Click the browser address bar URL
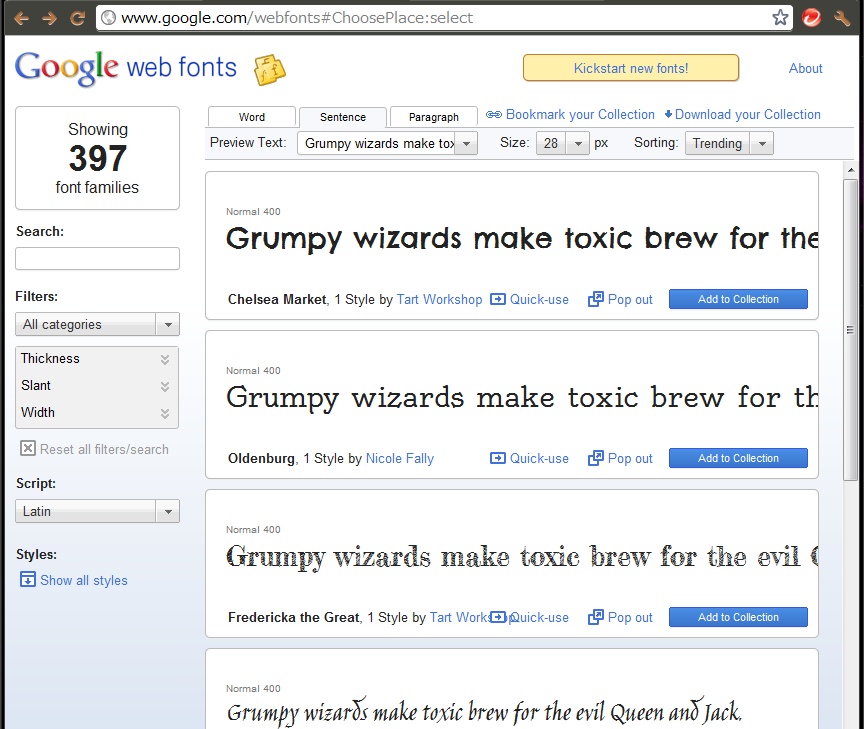Viewport: 864px width, 729px height. [x=297, y=18]
